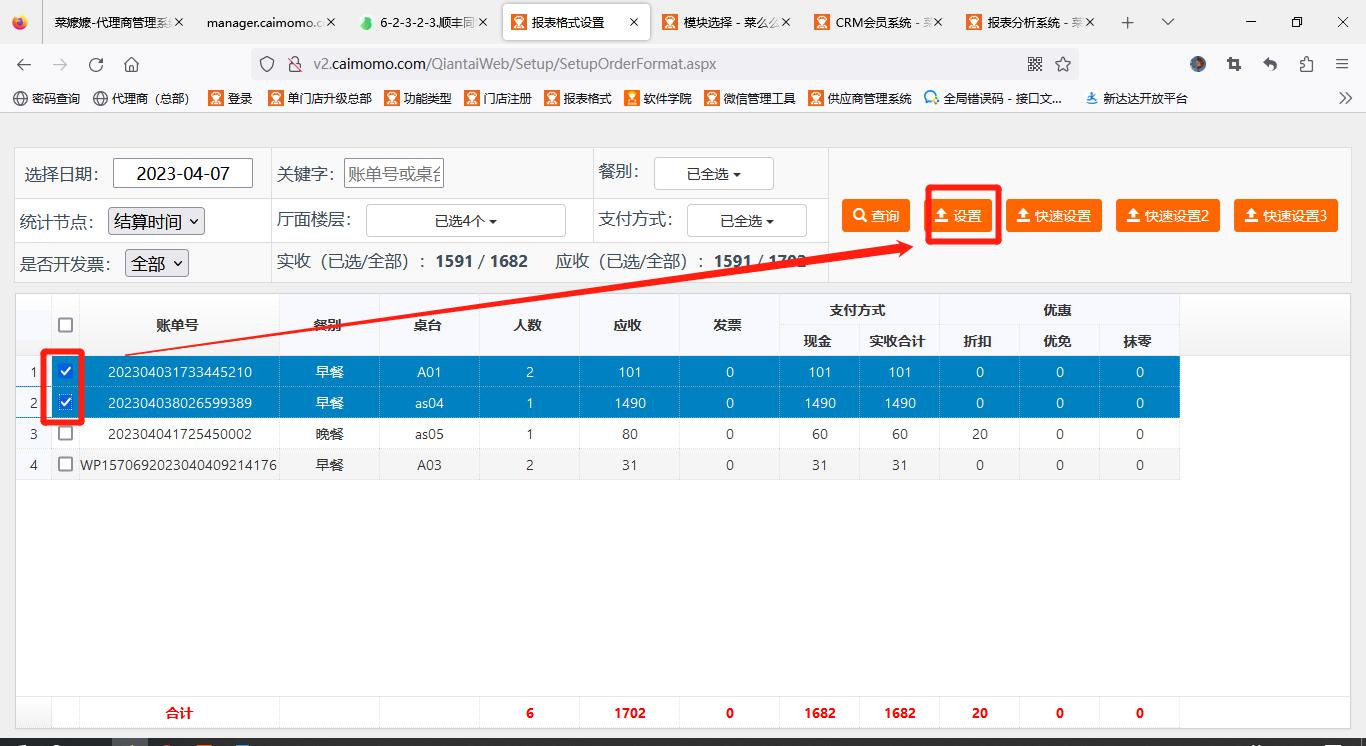The width and height of the screenshot is (1366, 746).
Task: Click the 实收合计 column header
Action: (899, 341)
